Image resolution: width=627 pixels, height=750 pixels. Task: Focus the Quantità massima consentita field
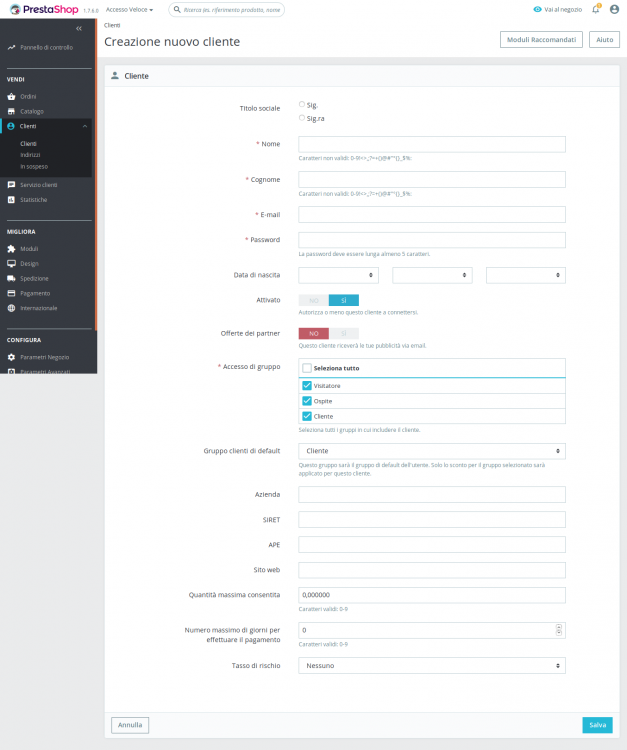pos(432,595)
